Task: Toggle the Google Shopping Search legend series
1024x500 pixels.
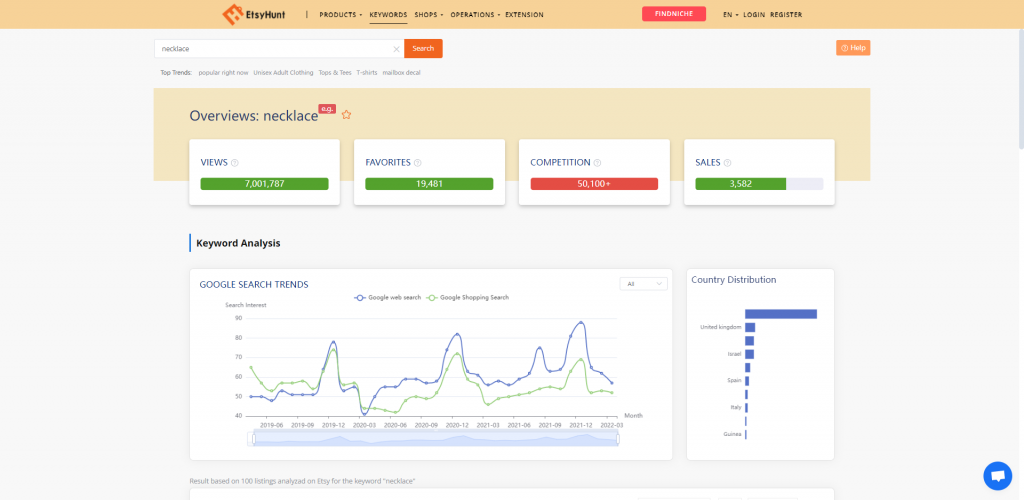Action: [x=468, y=297]
